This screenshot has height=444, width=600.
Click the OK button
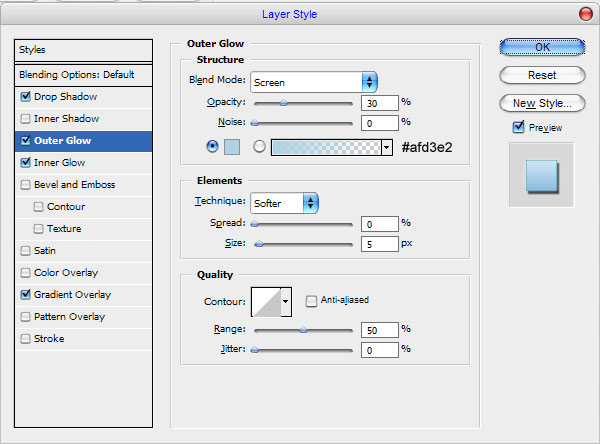click(542, 47)
